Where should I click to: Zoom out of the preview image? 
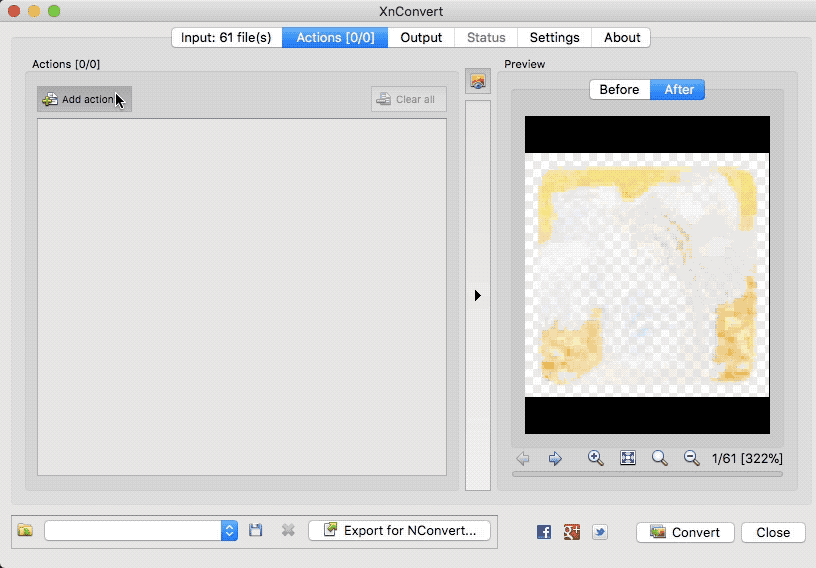(691, 458)
